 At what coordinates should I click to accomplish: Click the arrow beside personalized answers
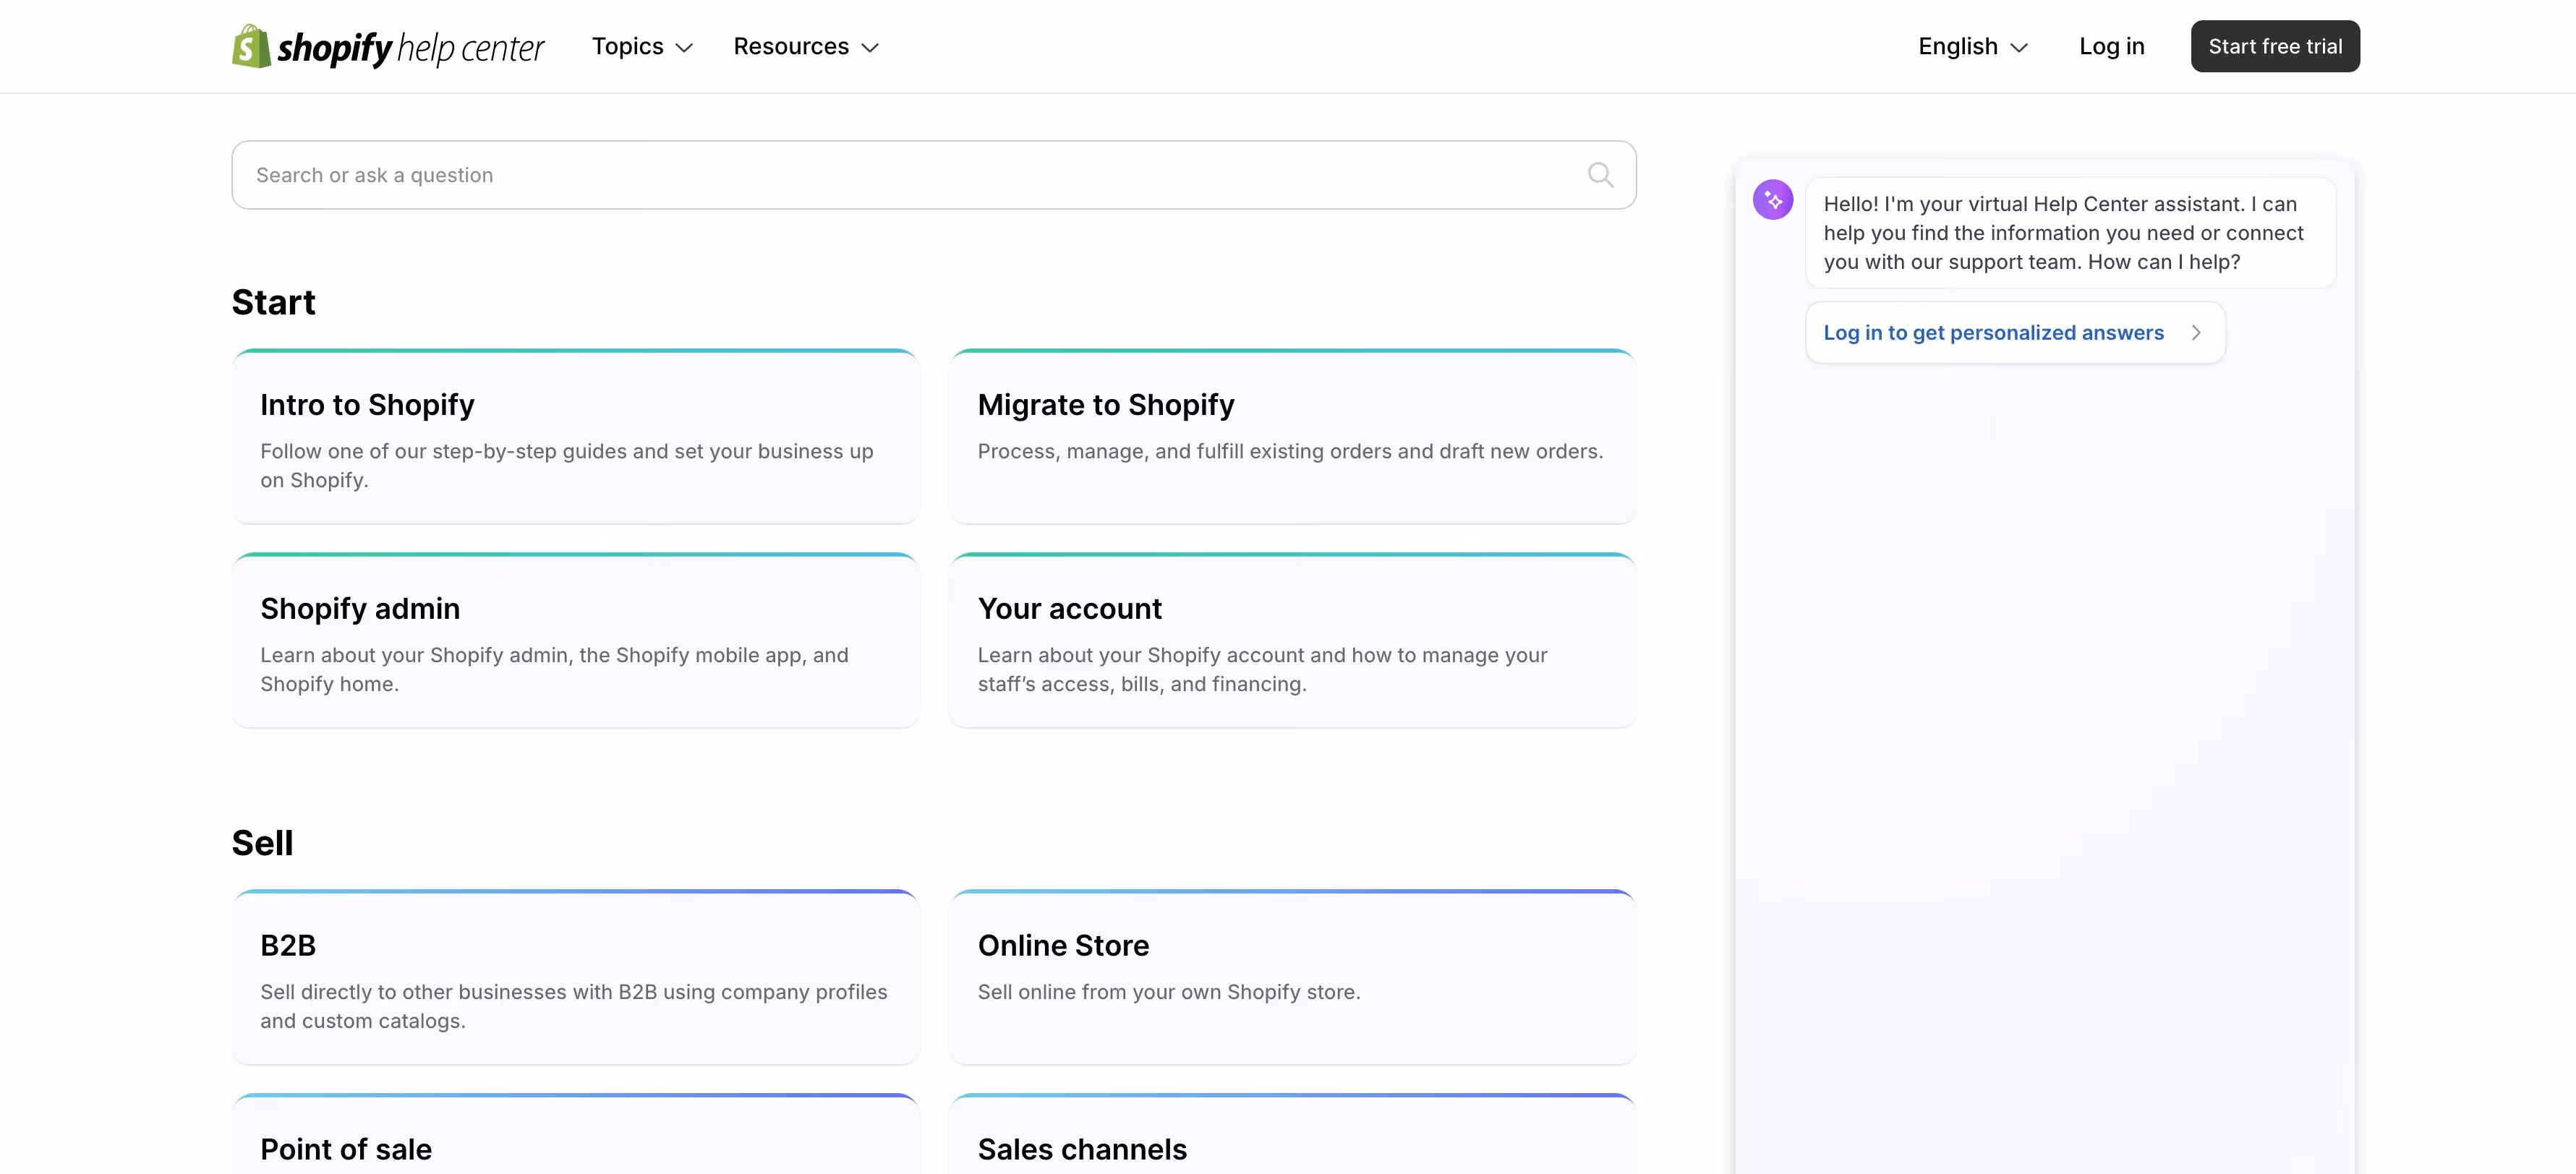[x=2195, y=333]
